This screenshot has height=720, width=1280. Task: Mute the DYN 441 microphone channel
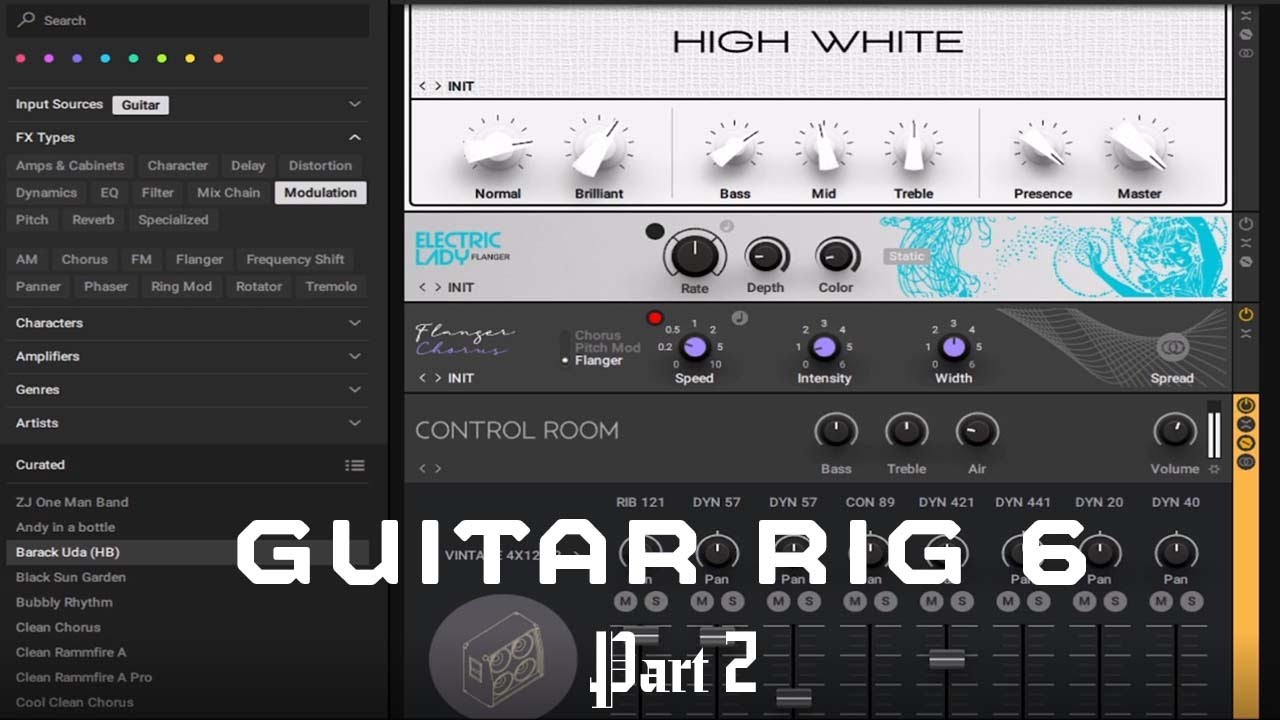(x=1008, y=601)
